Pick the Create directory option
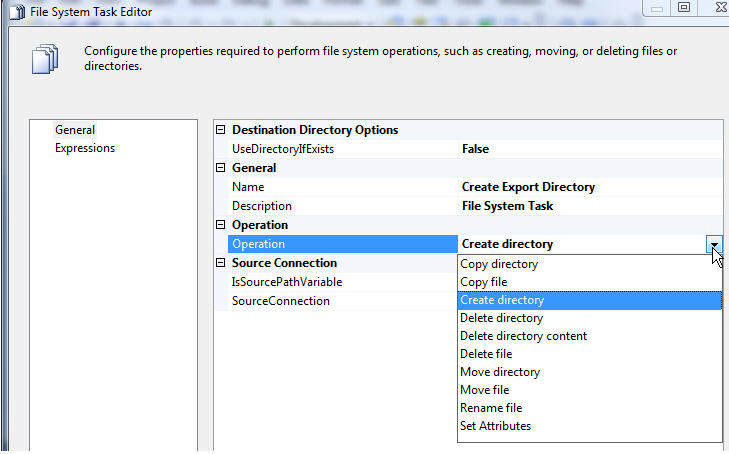The height and width of the screenshot is (454, 729). point(502,300)
